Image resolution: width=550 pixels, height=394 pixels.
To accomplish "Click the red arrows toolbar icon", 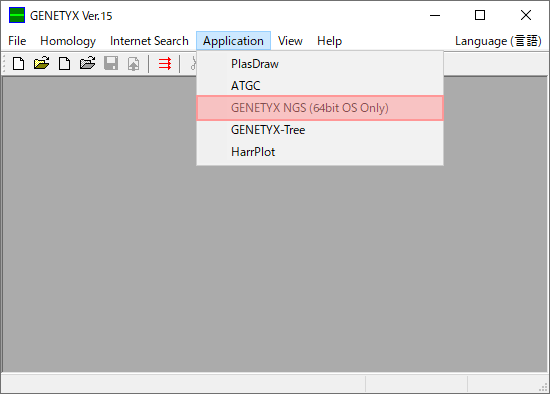I will point(165,64).
